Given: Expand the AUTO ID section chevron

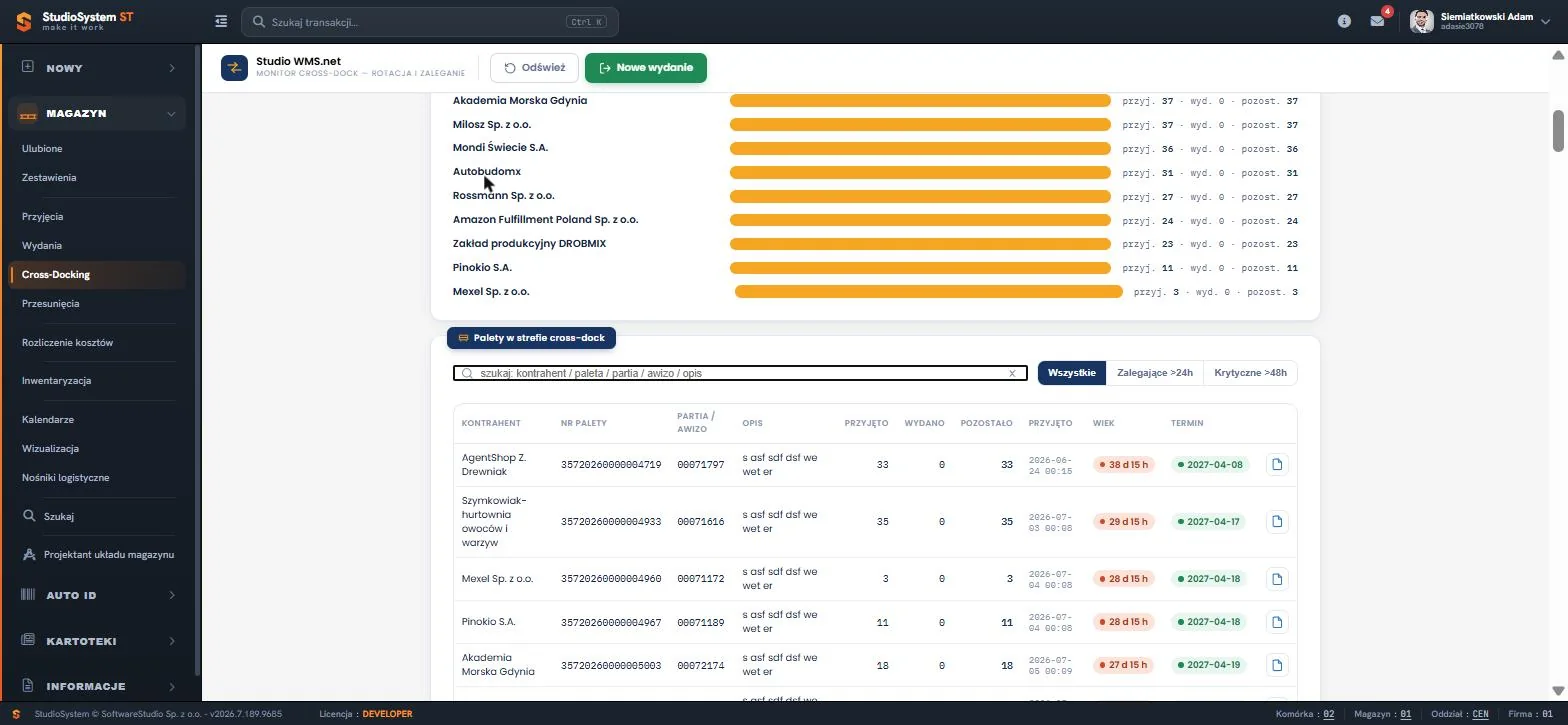Looking at the screenshot, I should pos(172,595).
